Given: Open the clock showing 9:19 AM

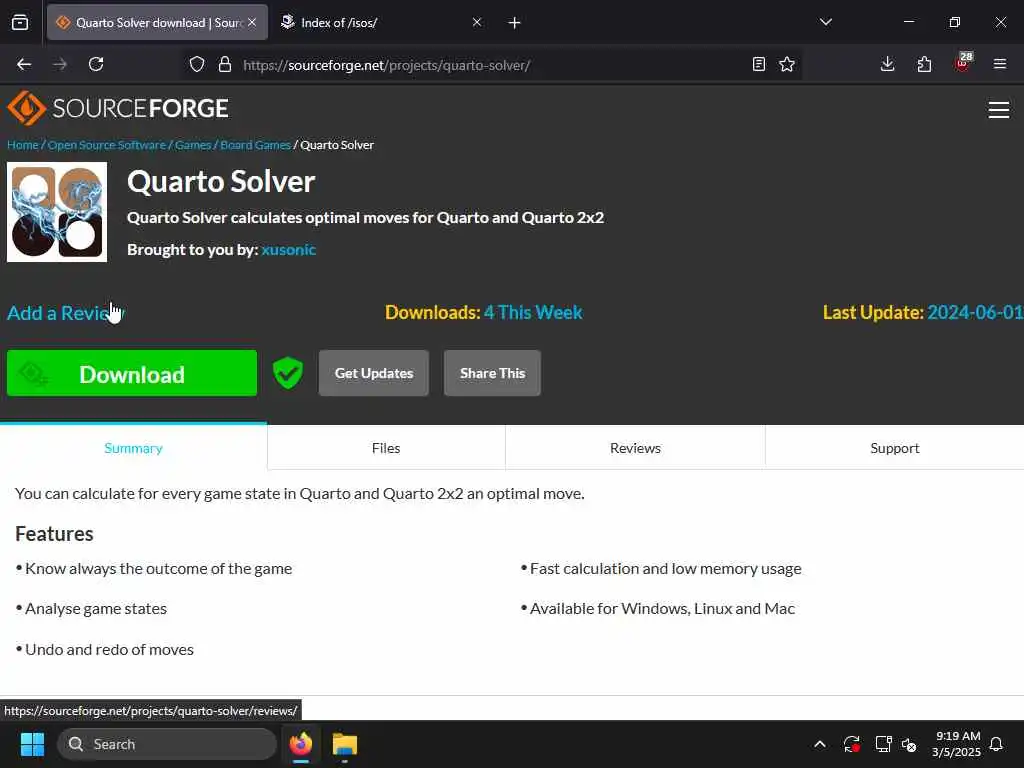Looking at the screenshot, I should tap(956, 744).
